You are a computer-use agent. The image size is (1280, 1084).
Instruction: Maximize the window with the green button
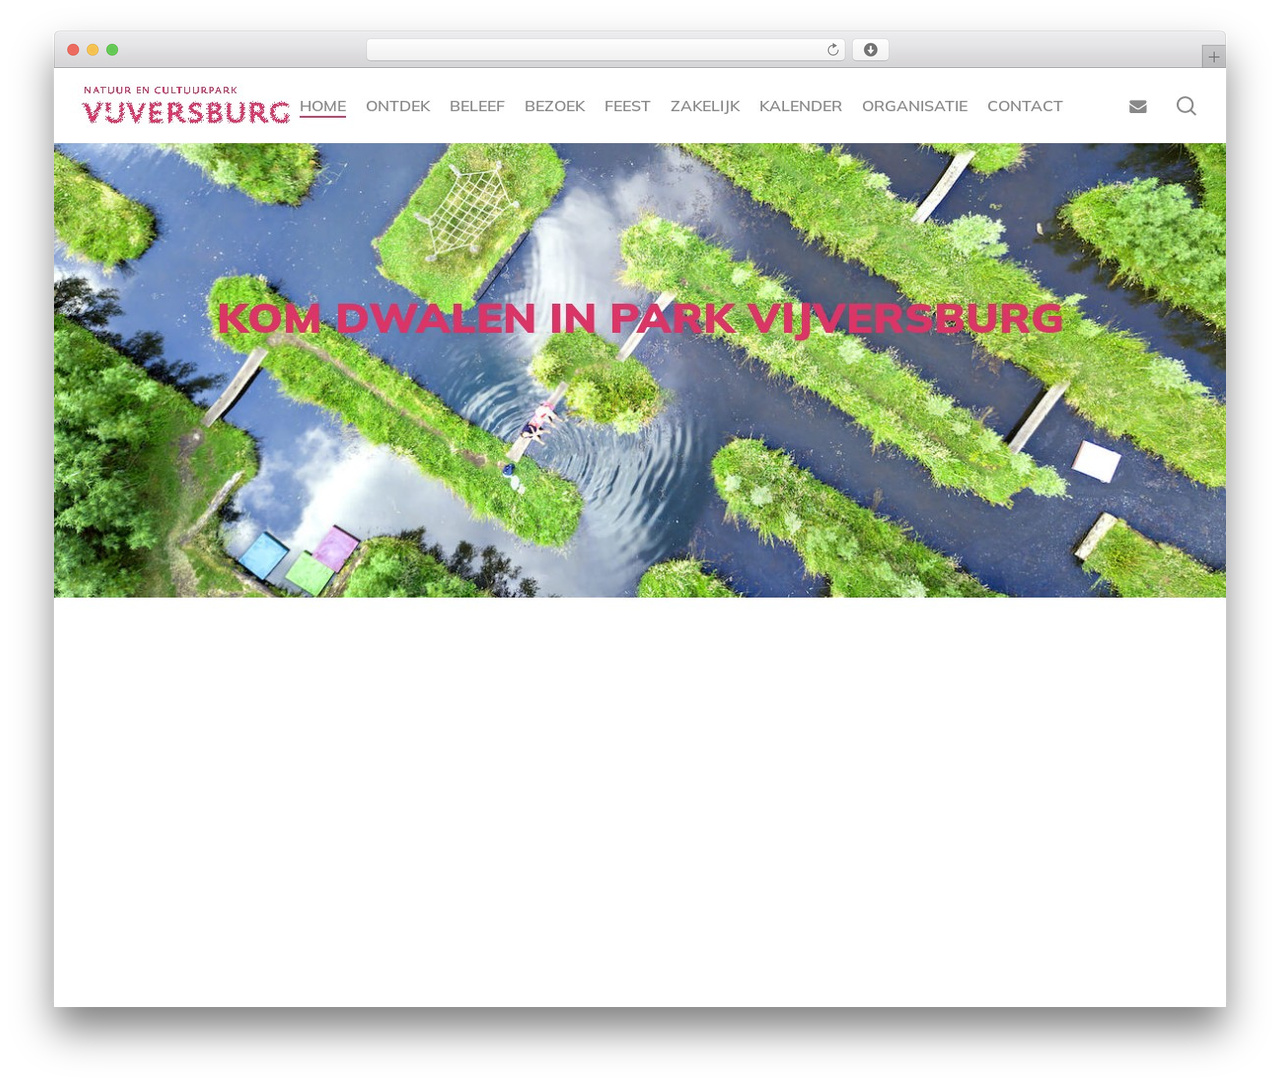[x=112, y=50]
